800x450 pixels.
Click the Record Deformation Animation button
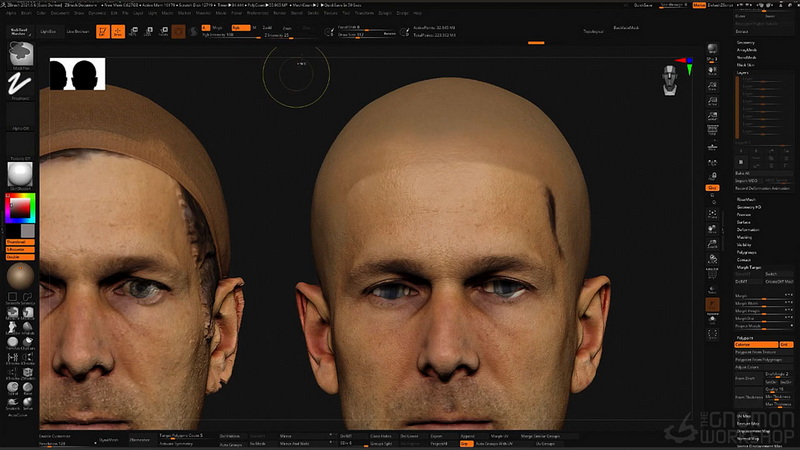pyautogui.click(x=762, y=188)
